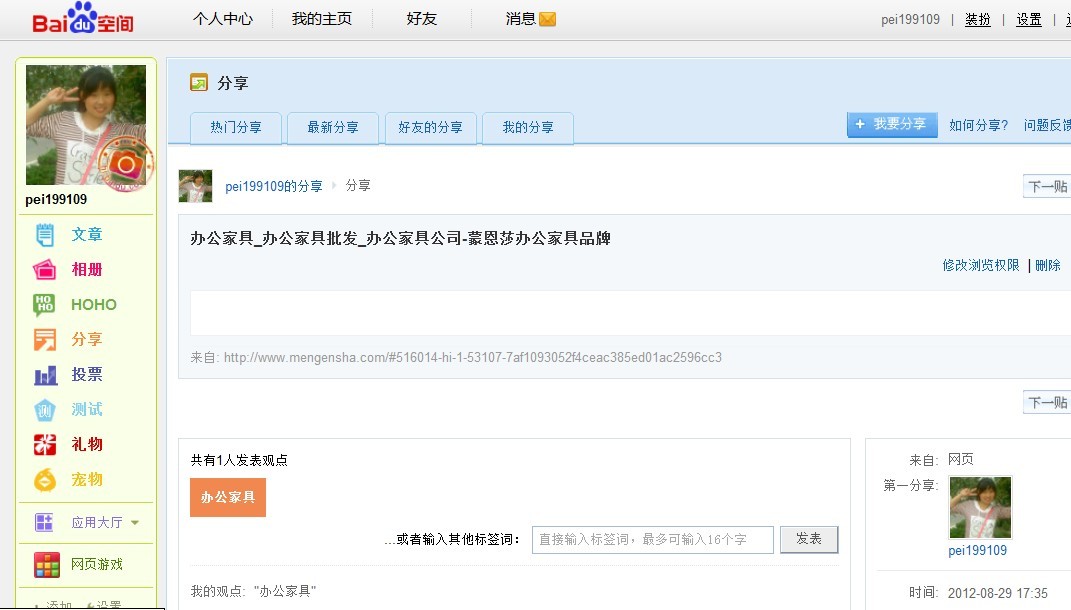Image resolution: width=1071 pixels, height=610 pixels.
Task: Click the upper 下一贴 button
Action: tap(1047, 186)
